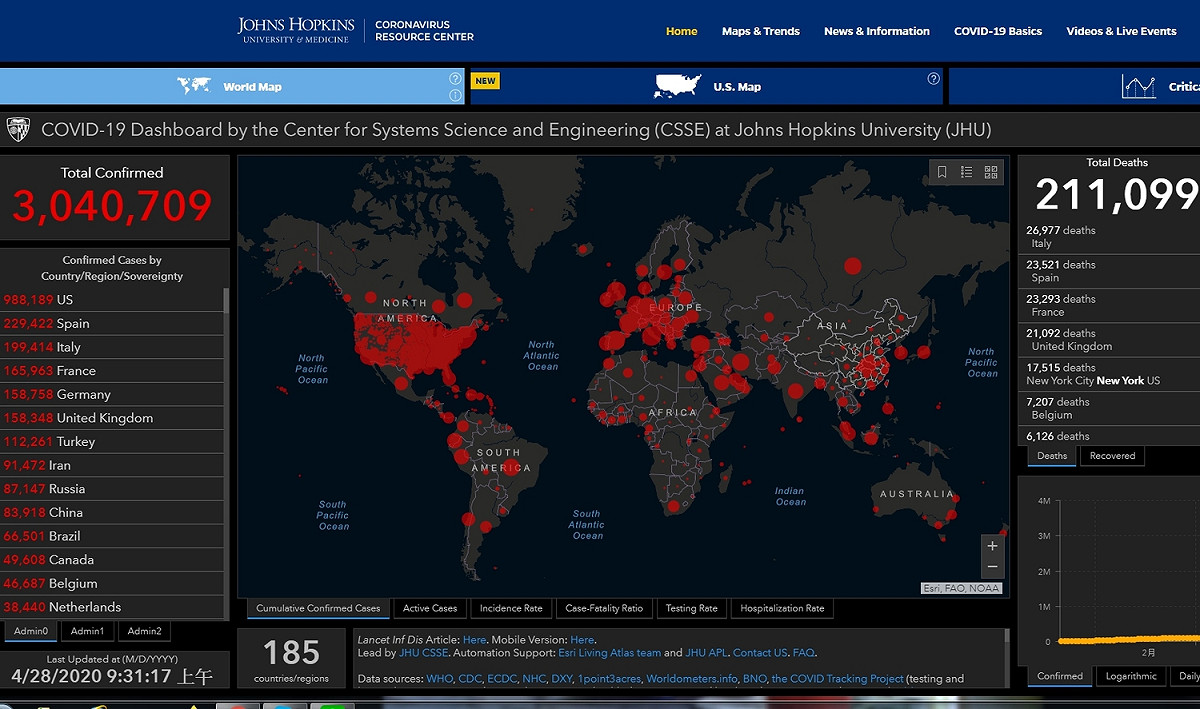Select the Incidence Rate map tab
The image size is (1200, 709).
coord(511,608)
